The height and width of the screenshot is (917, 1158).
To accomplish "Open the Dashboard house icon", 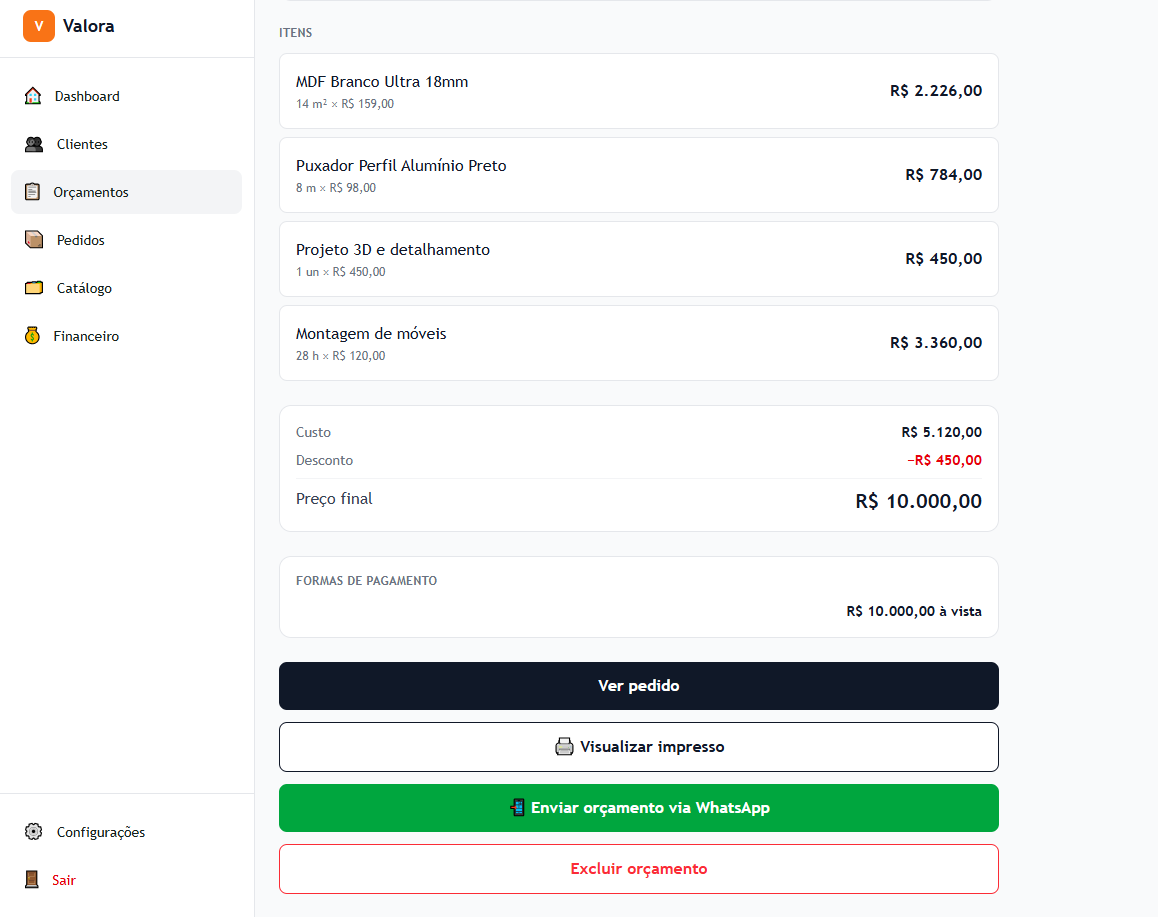I will [32, 96].
